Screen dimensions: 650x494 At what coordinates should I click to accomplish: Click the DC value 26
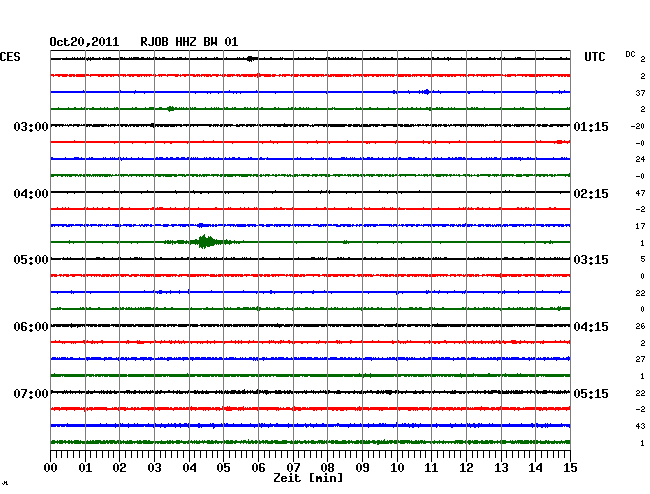pyautogui.click(x=640, y=326)
